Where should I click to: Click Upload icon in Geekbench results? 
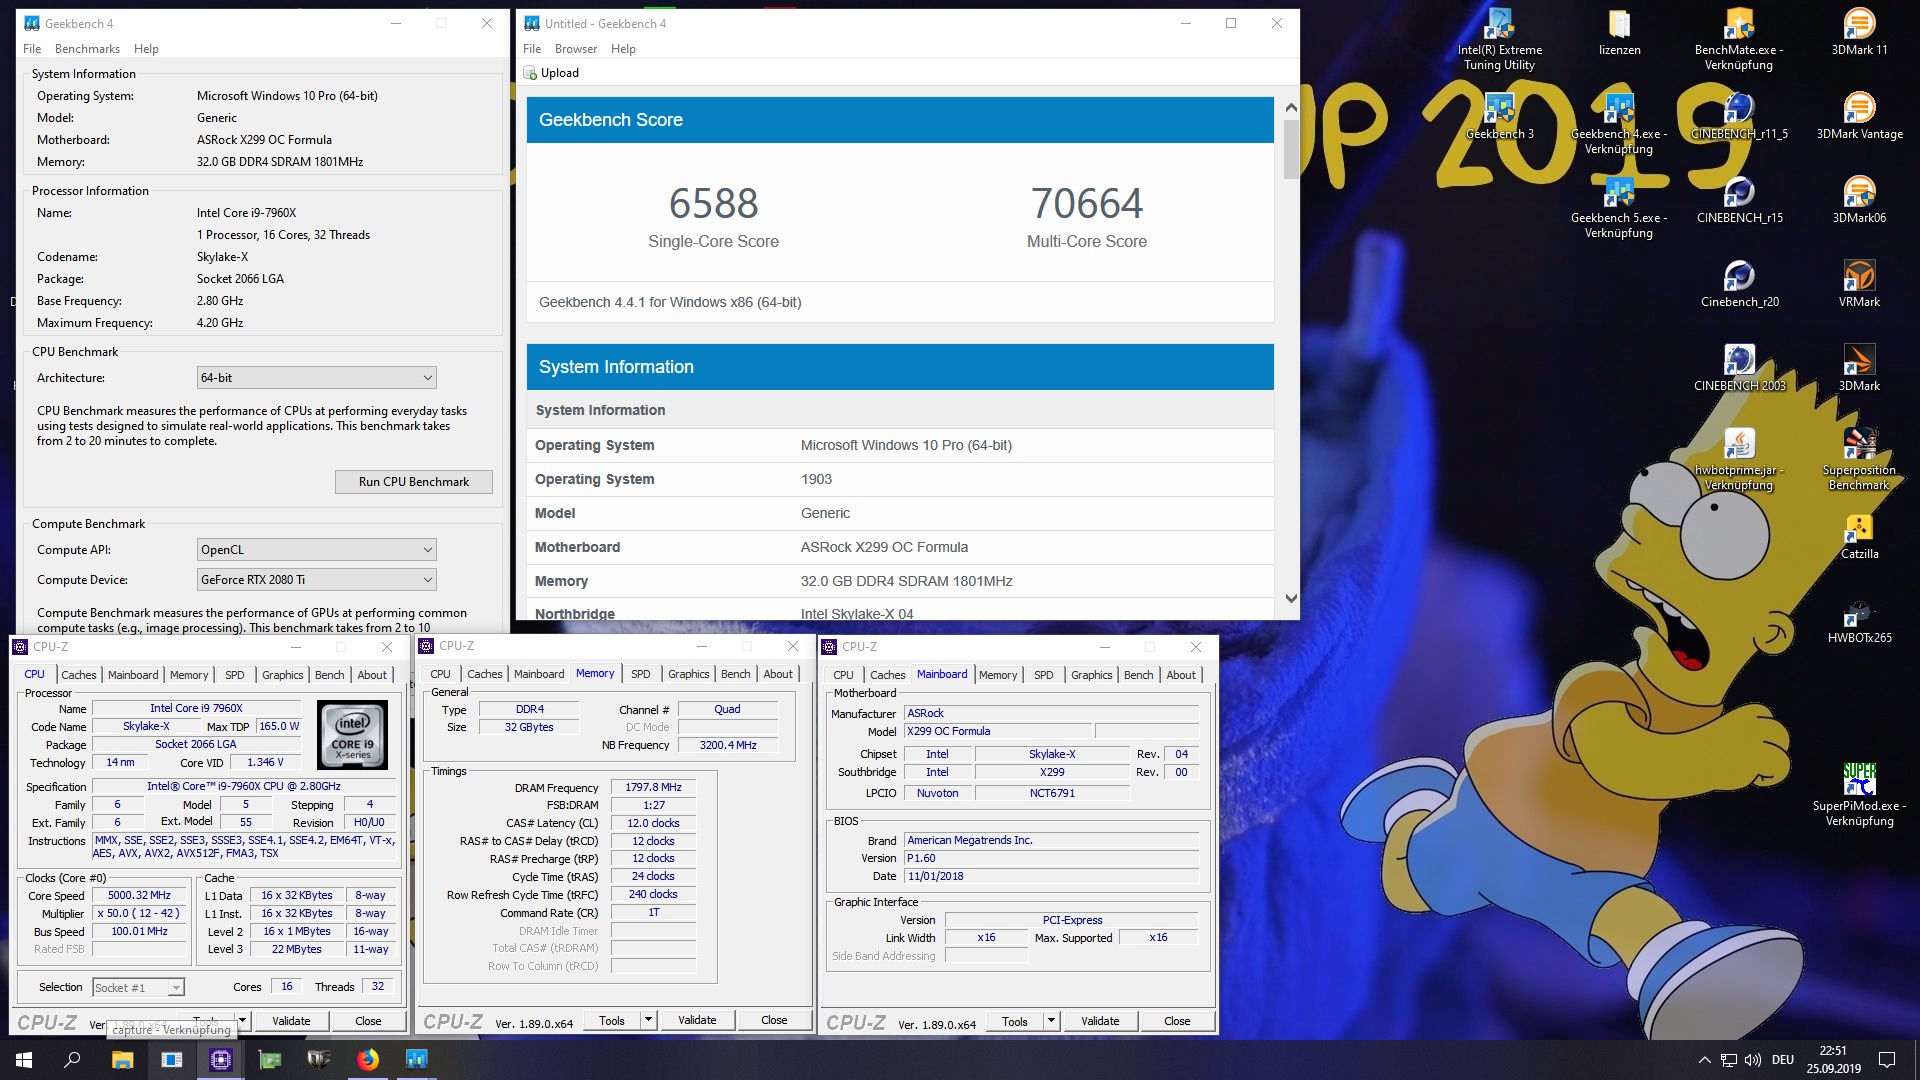click(x=531, y=73)
